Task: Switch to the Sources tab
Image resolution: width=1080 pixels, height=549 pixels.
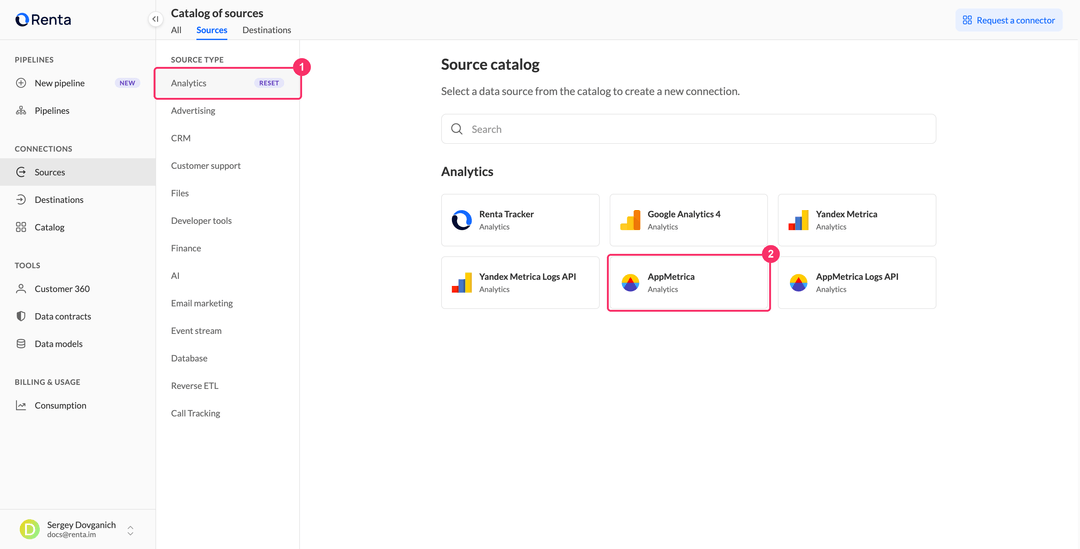Action: (x=211, y=30)
